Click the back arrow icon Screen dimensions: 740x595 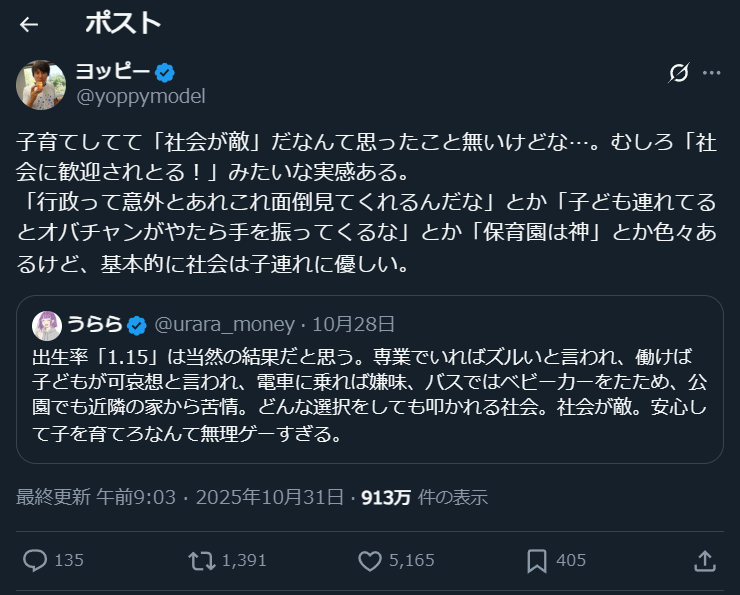click(29, 25)
